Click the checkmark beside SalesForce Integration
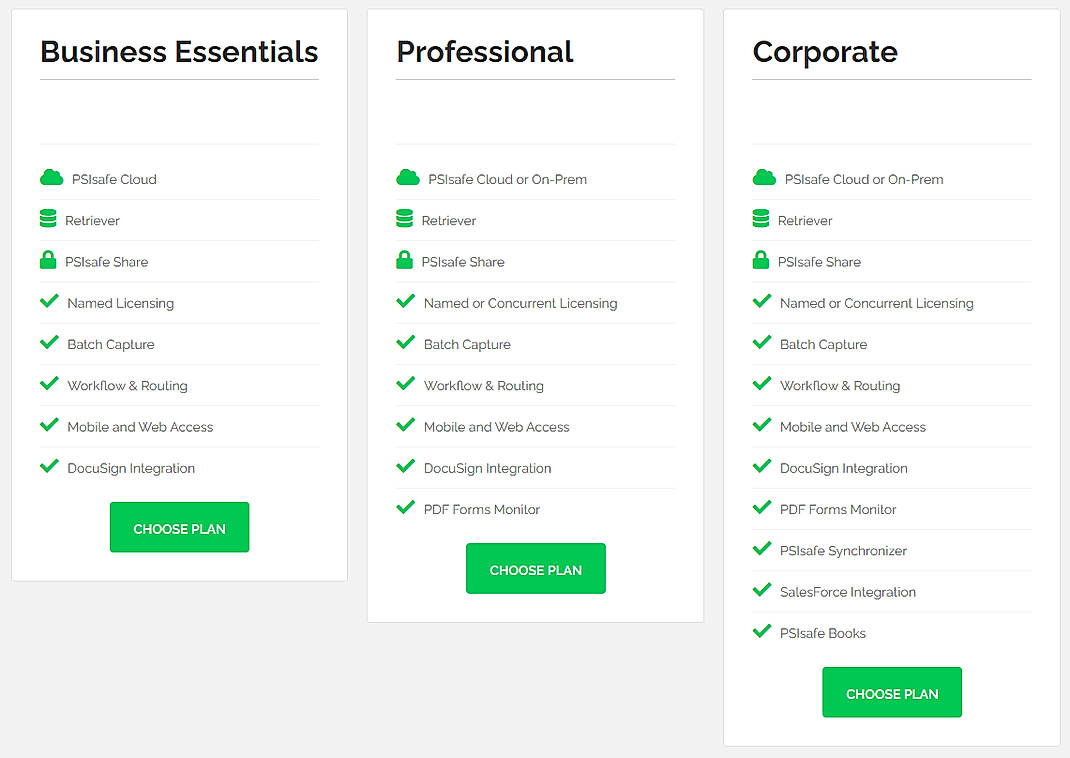This screenshot has width=1070, height=758. [762, 591]
